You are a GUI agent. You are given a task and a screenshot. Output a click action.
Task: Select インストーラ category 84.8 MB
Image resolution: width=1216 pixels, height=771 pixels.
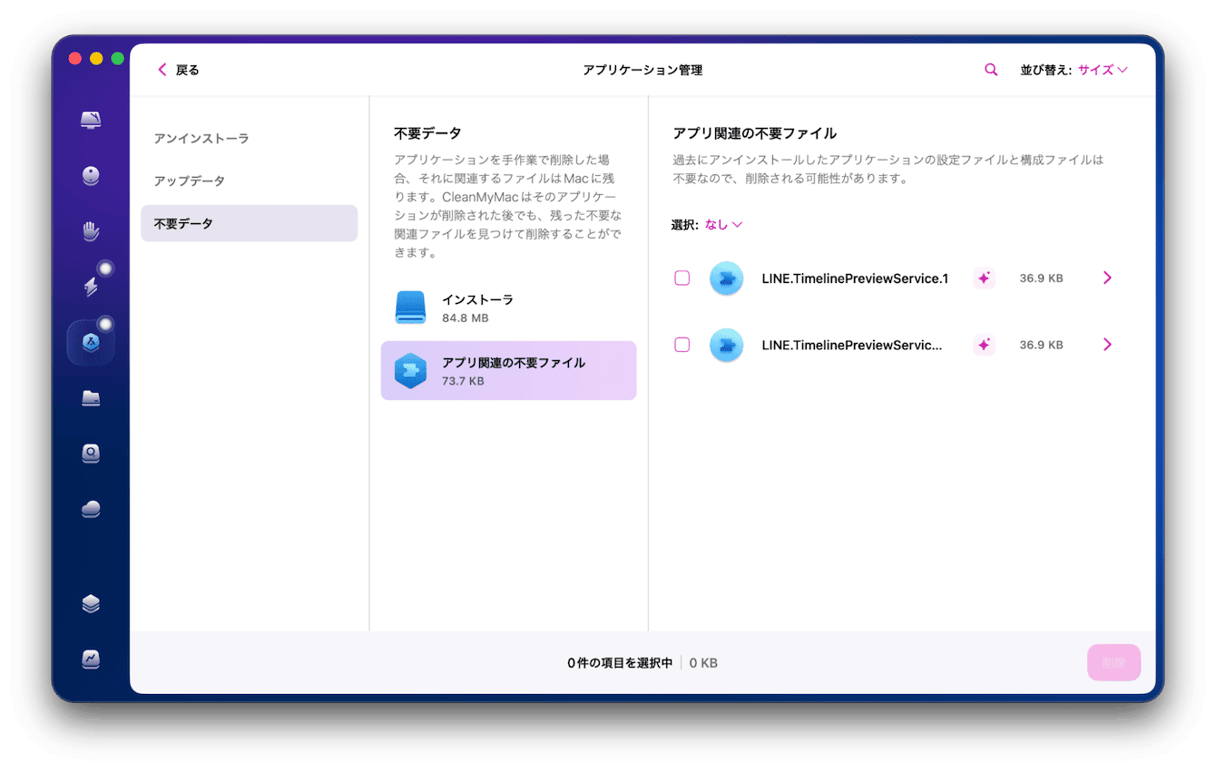tap(508, 308)
